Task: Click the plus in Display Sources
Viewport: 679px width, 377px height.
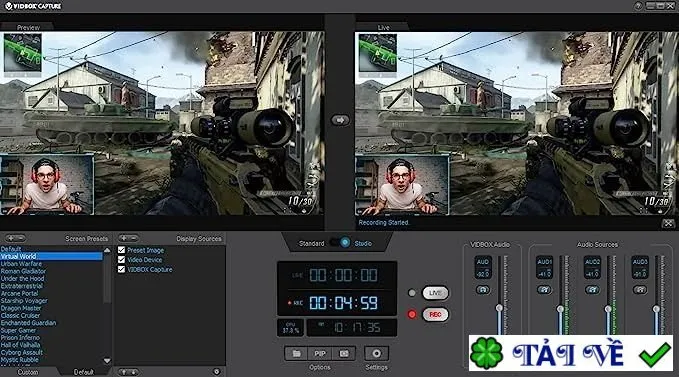Action: coord(123,238)
